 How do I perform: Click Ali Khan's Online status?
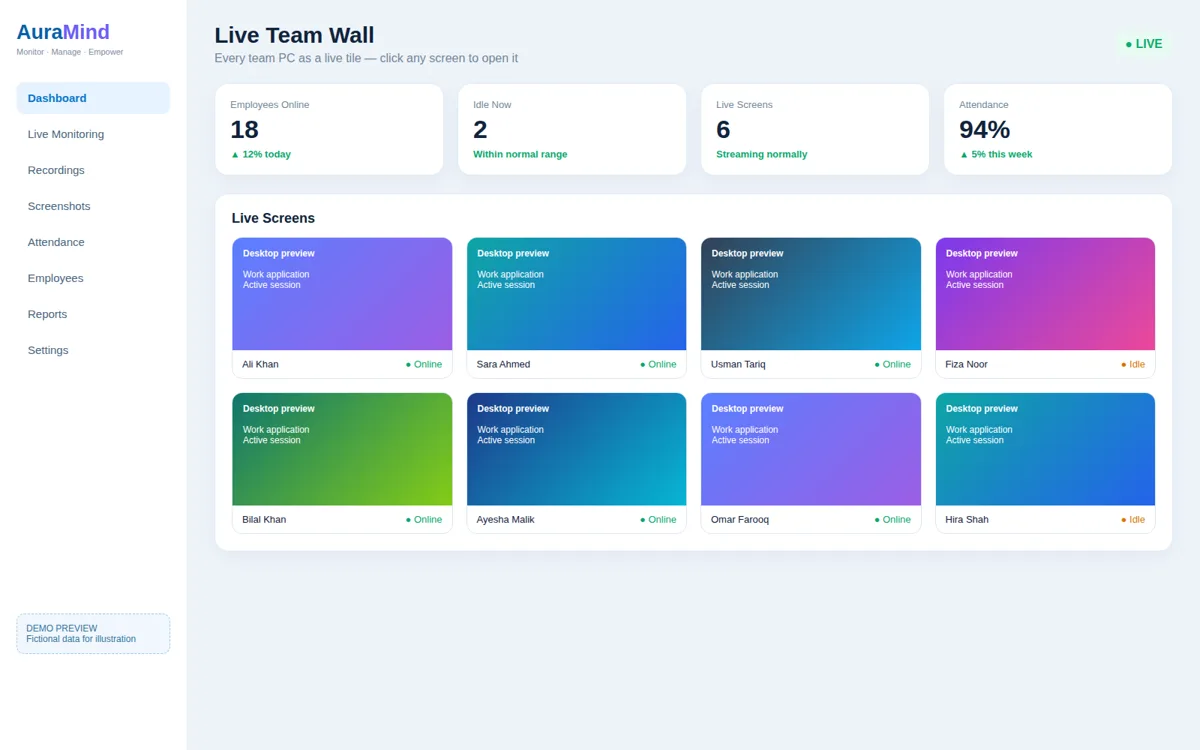tap(423, 364)
